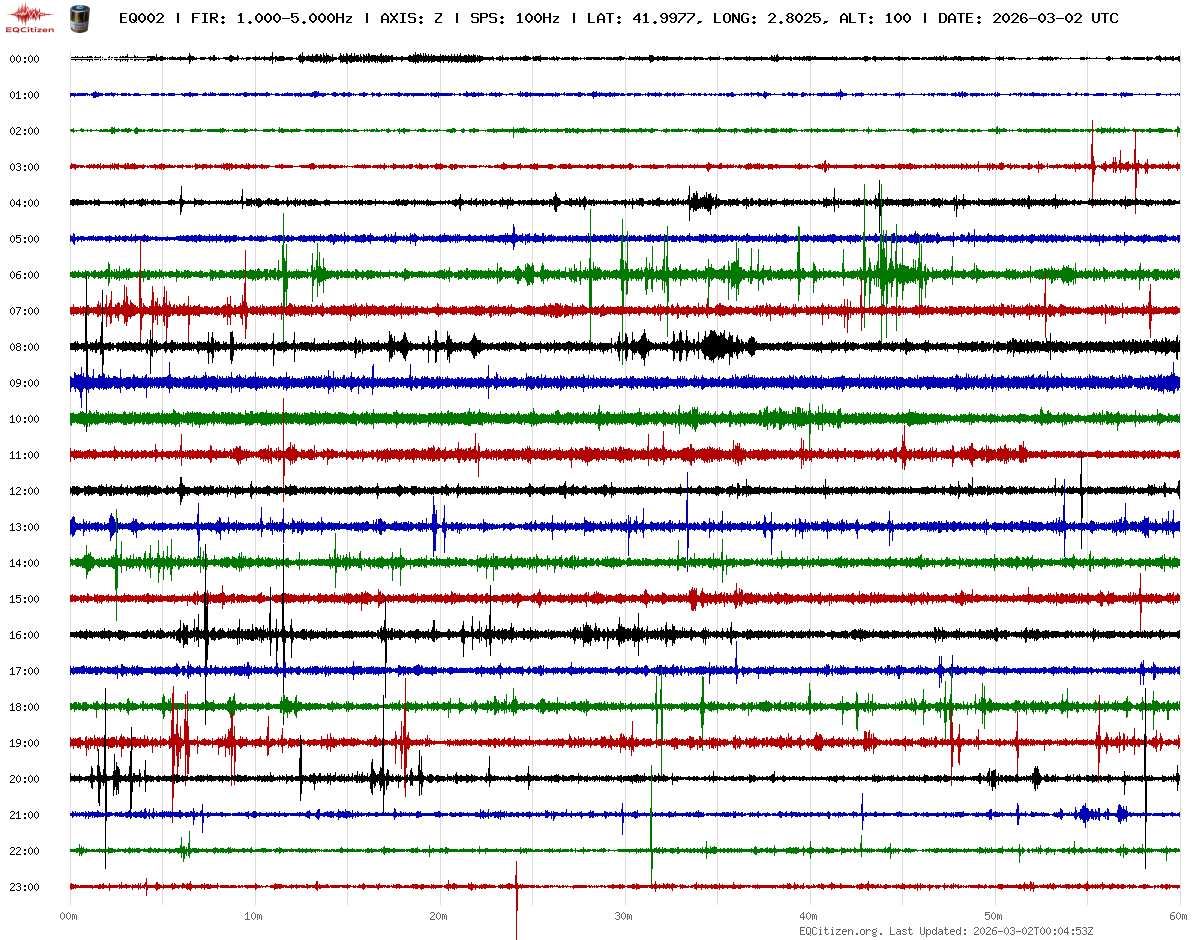Select the 23:00 hour row label

tap(24, 887)
